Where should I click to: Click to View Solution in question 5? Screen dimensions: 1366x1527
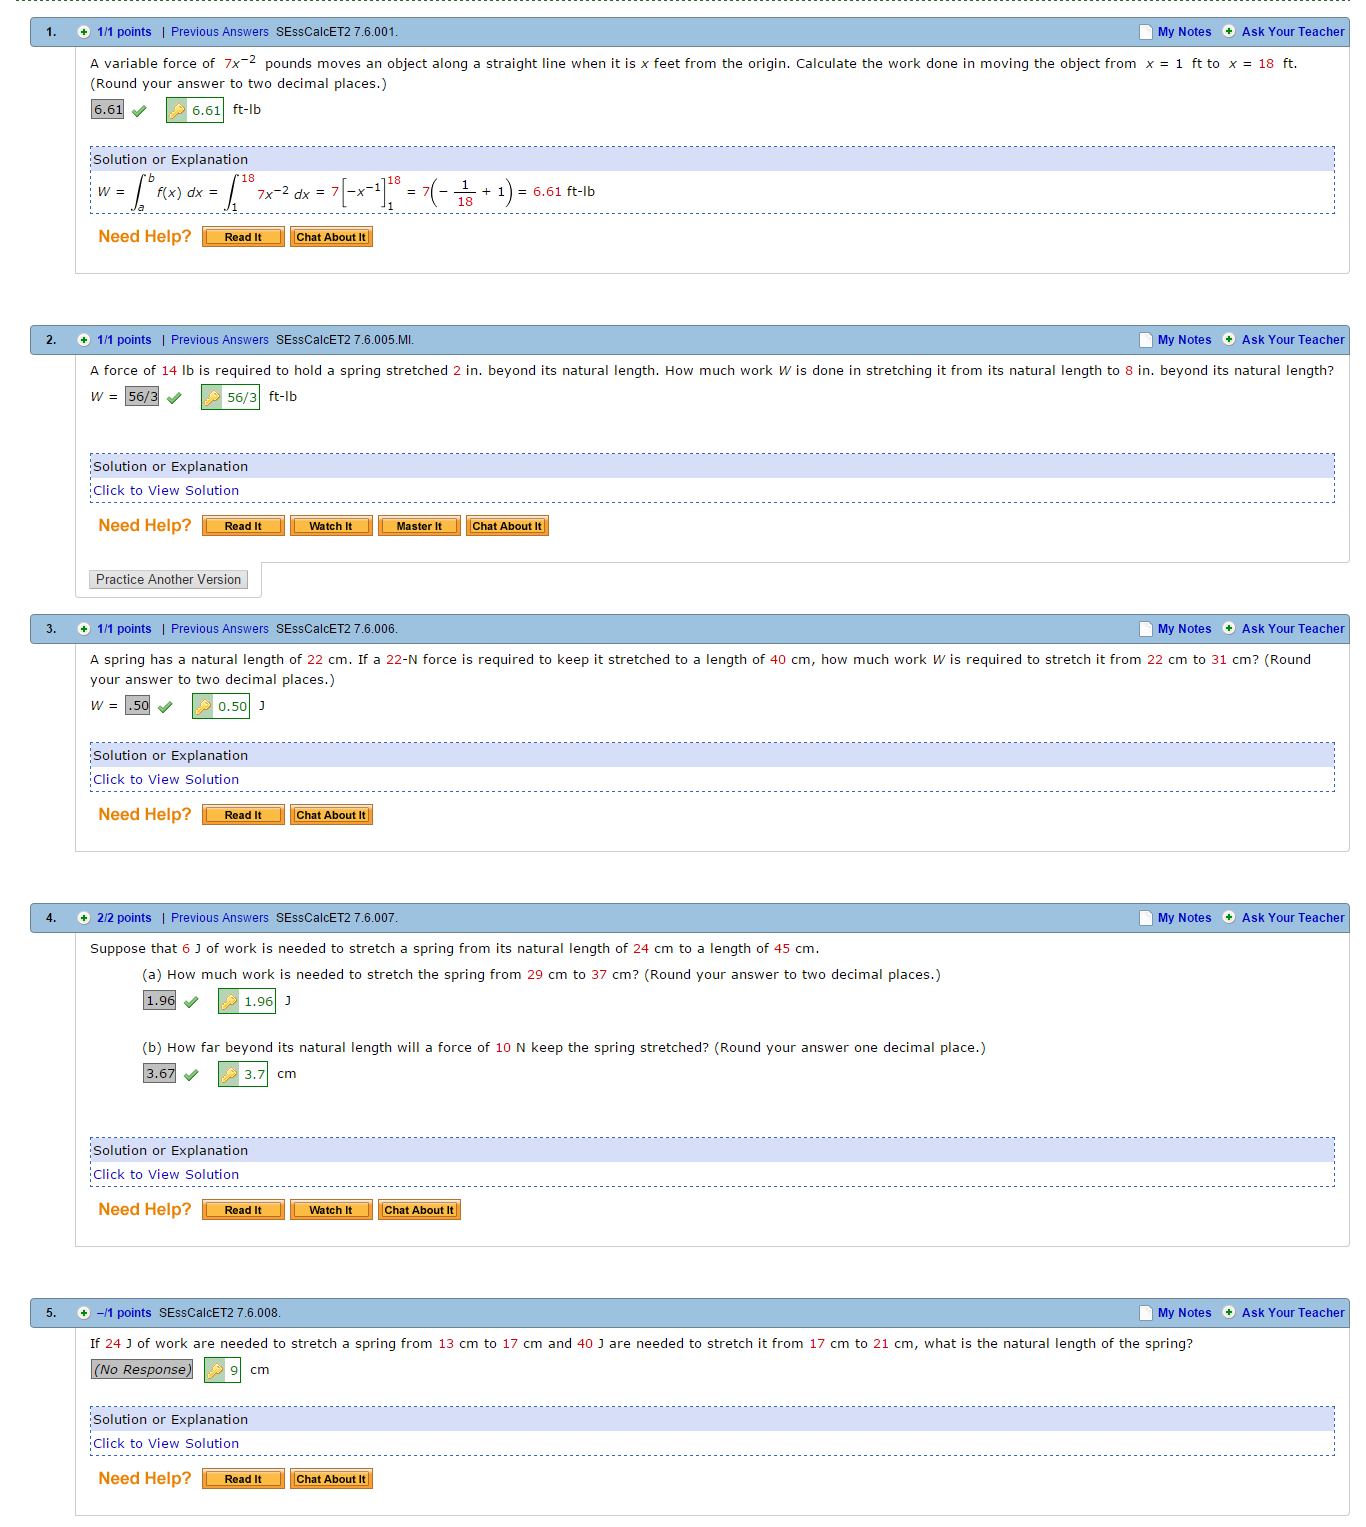tap(166, 1444)
